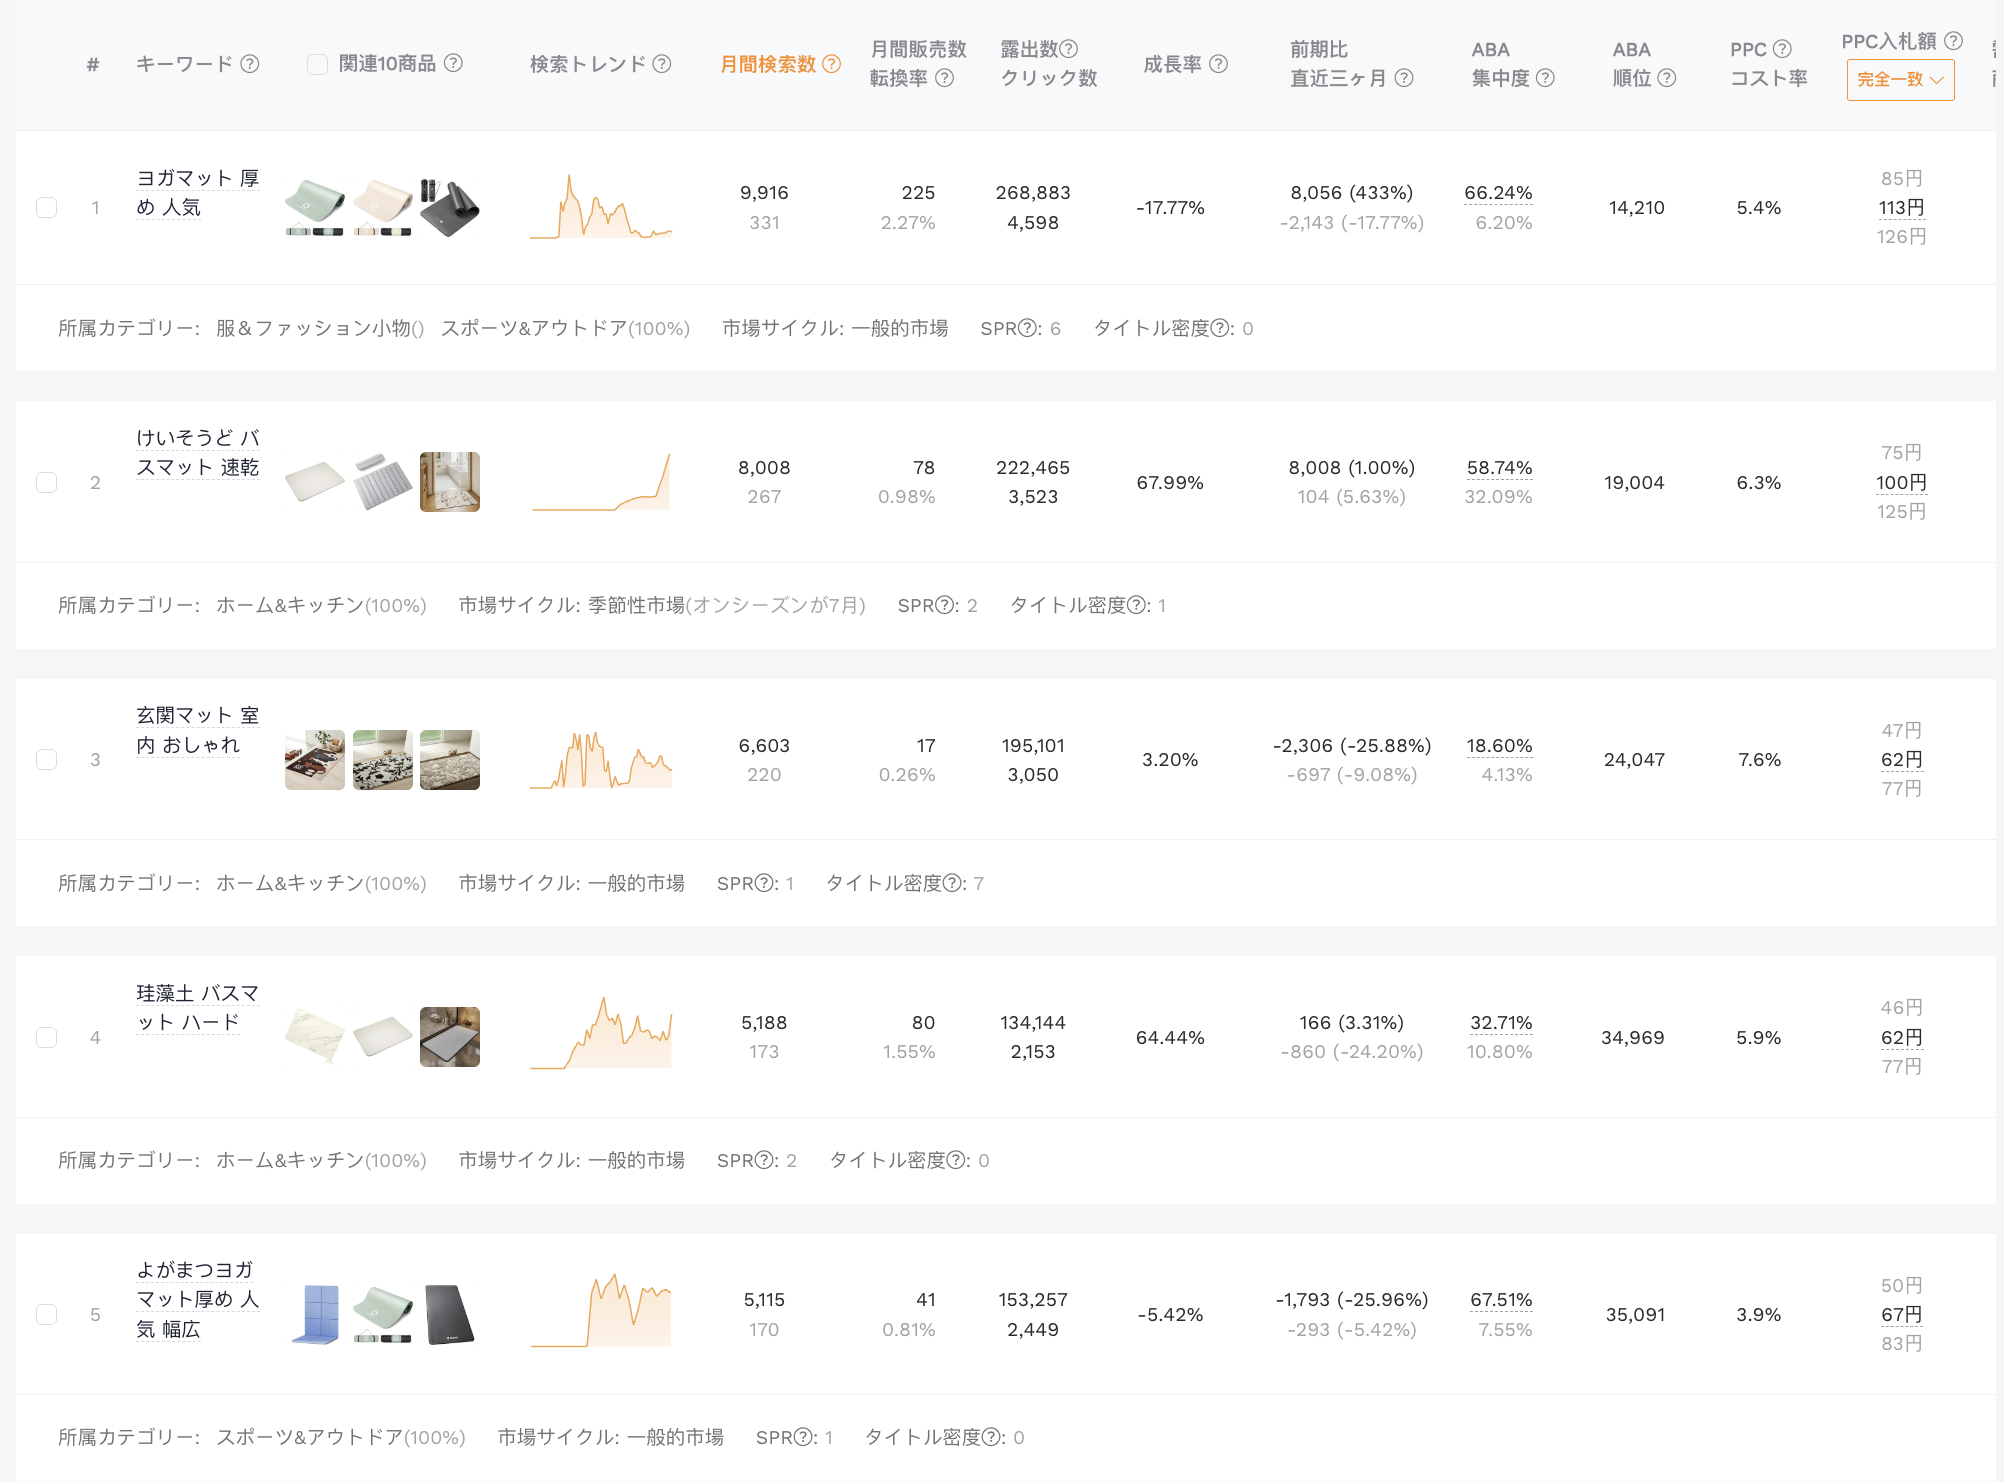Open the 完全一致 match type dropdown

(x=1900, y=80)
